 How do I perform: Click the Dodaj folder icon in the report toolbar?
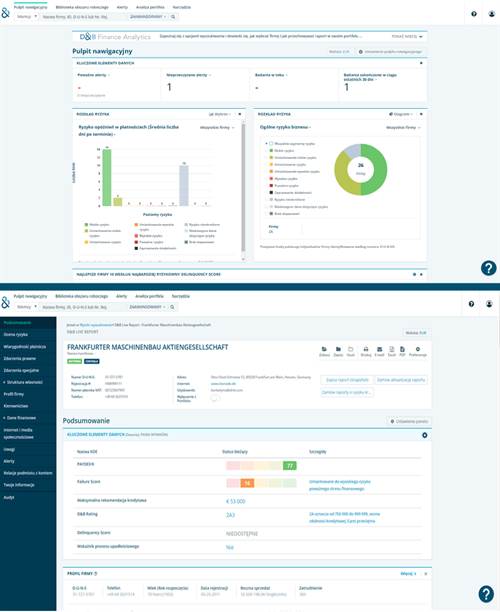[x=324, y=351]
